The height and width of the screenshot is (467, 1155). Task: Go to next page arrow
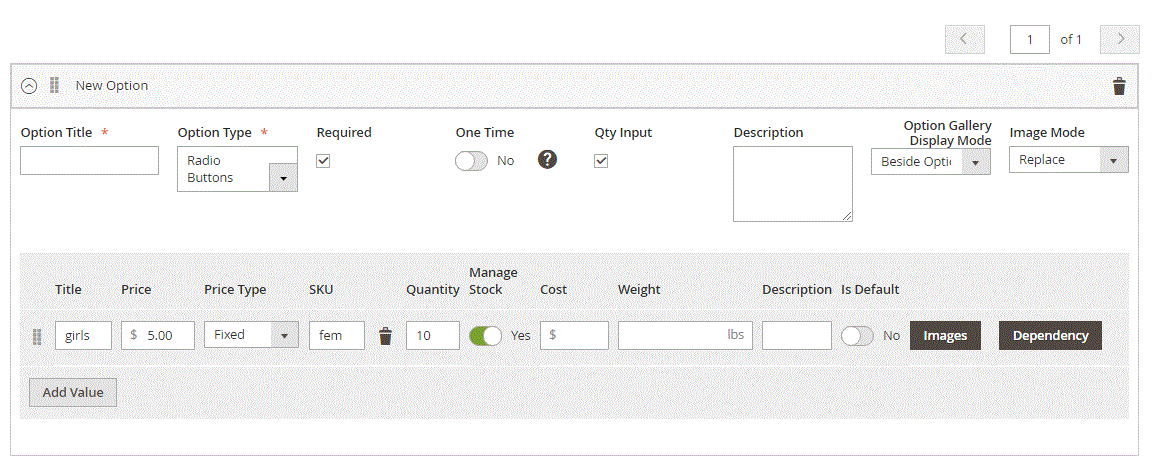1120,39
